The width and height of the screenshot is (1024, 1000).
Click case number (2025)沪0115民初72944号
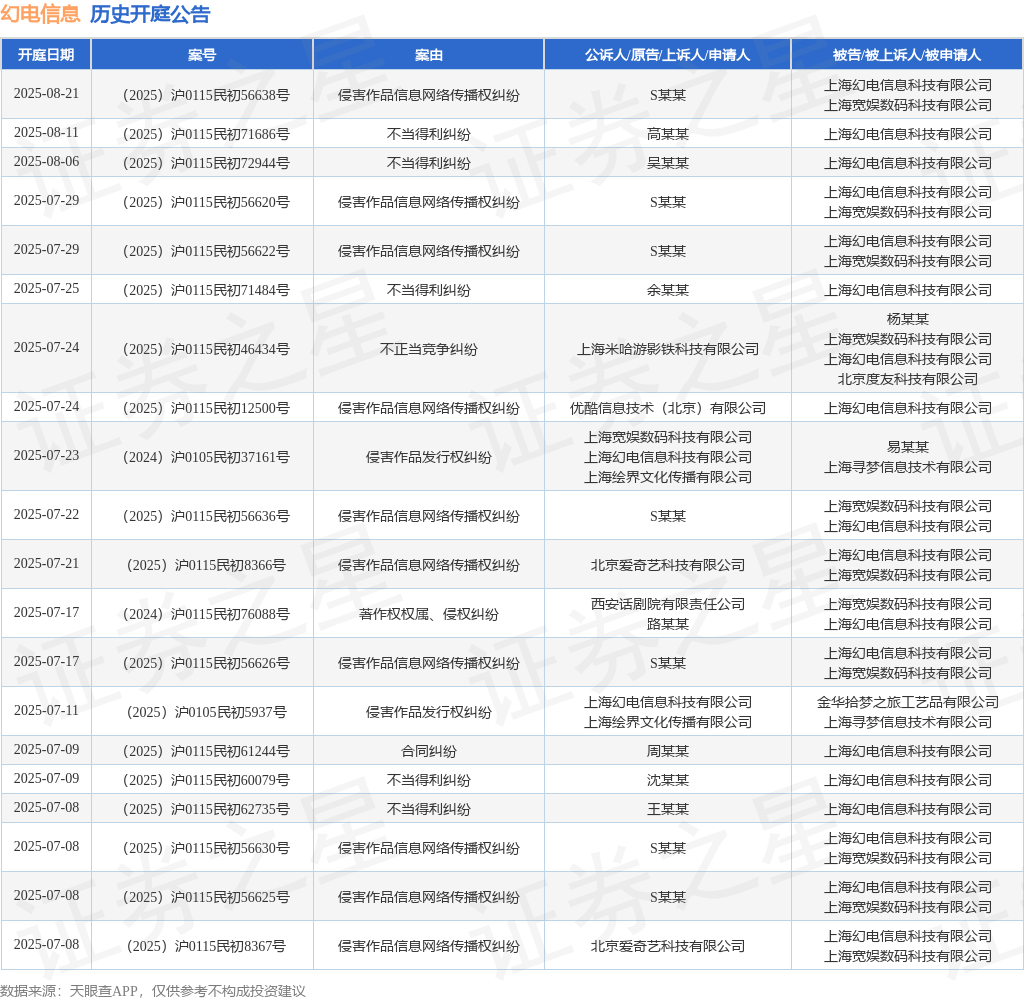point(206,163)
